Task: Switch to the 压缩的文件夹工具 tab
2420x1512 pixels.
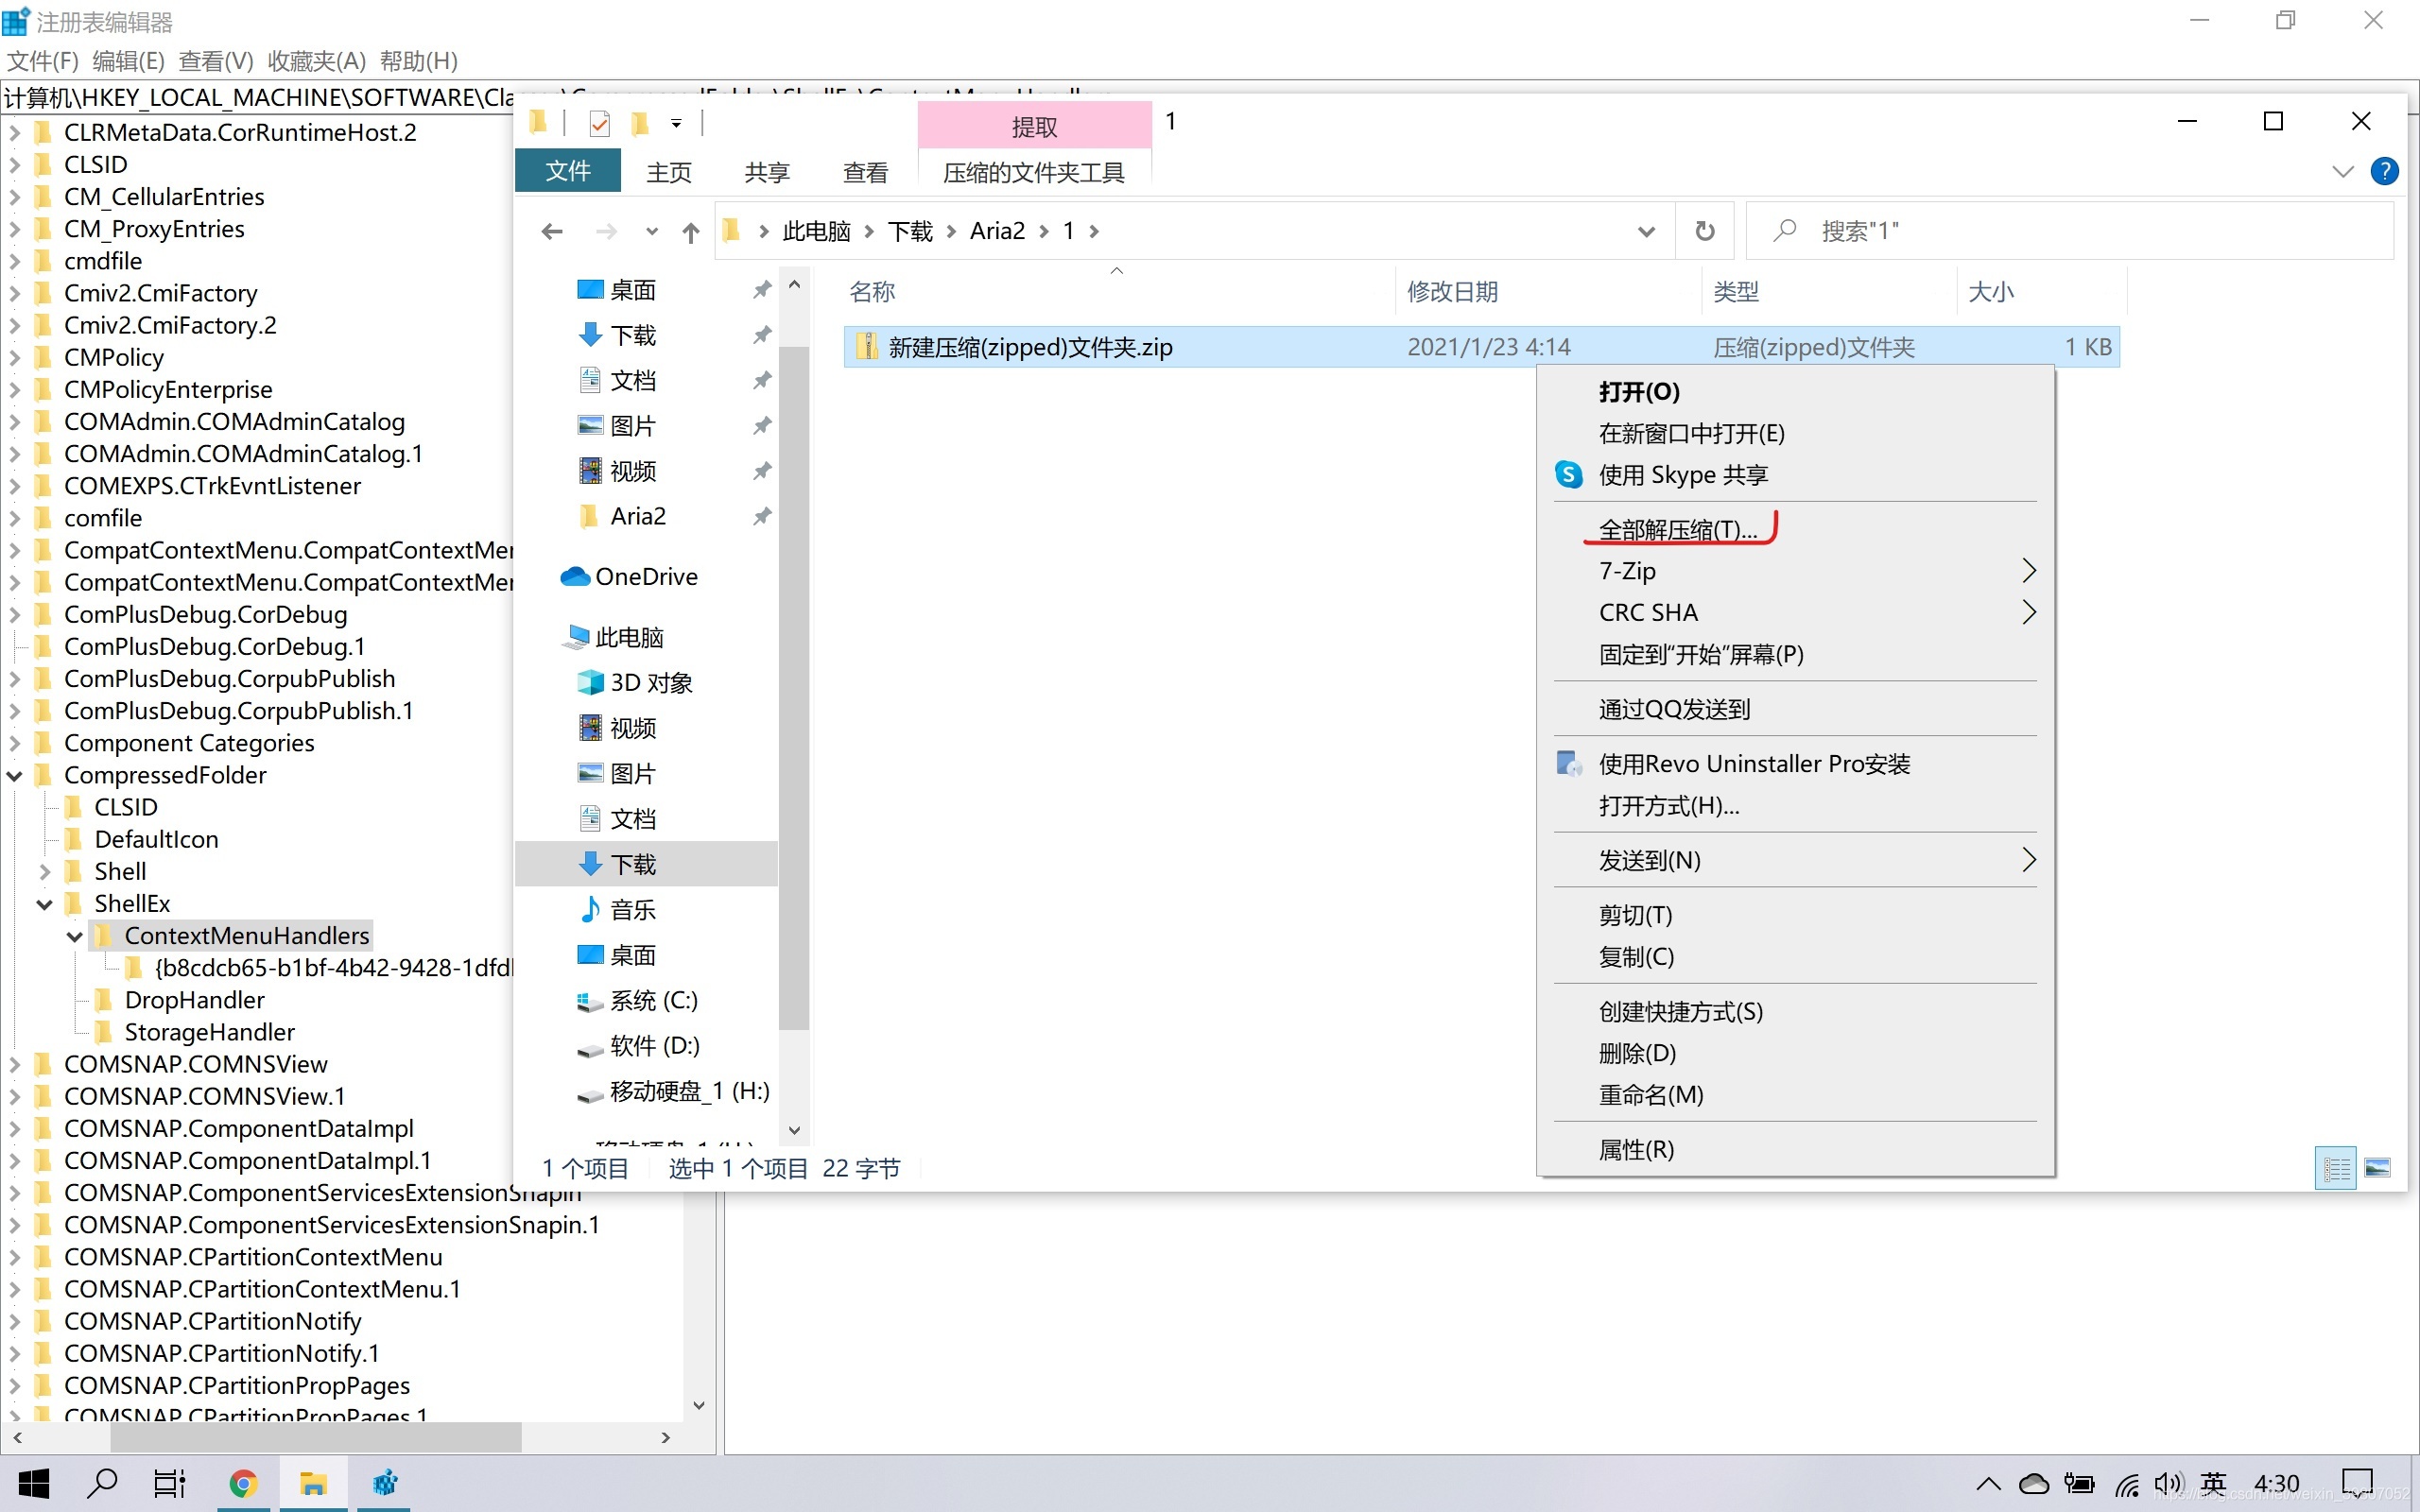Action: pyautogui.click(x=1034, y=172)
